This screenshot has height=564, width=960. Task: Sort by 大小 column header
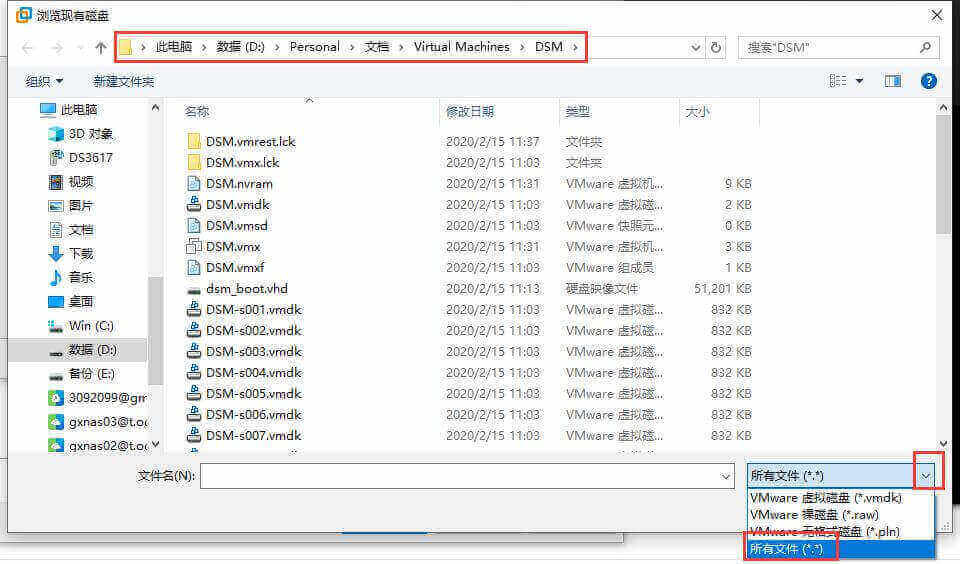(x=697, y=111)
